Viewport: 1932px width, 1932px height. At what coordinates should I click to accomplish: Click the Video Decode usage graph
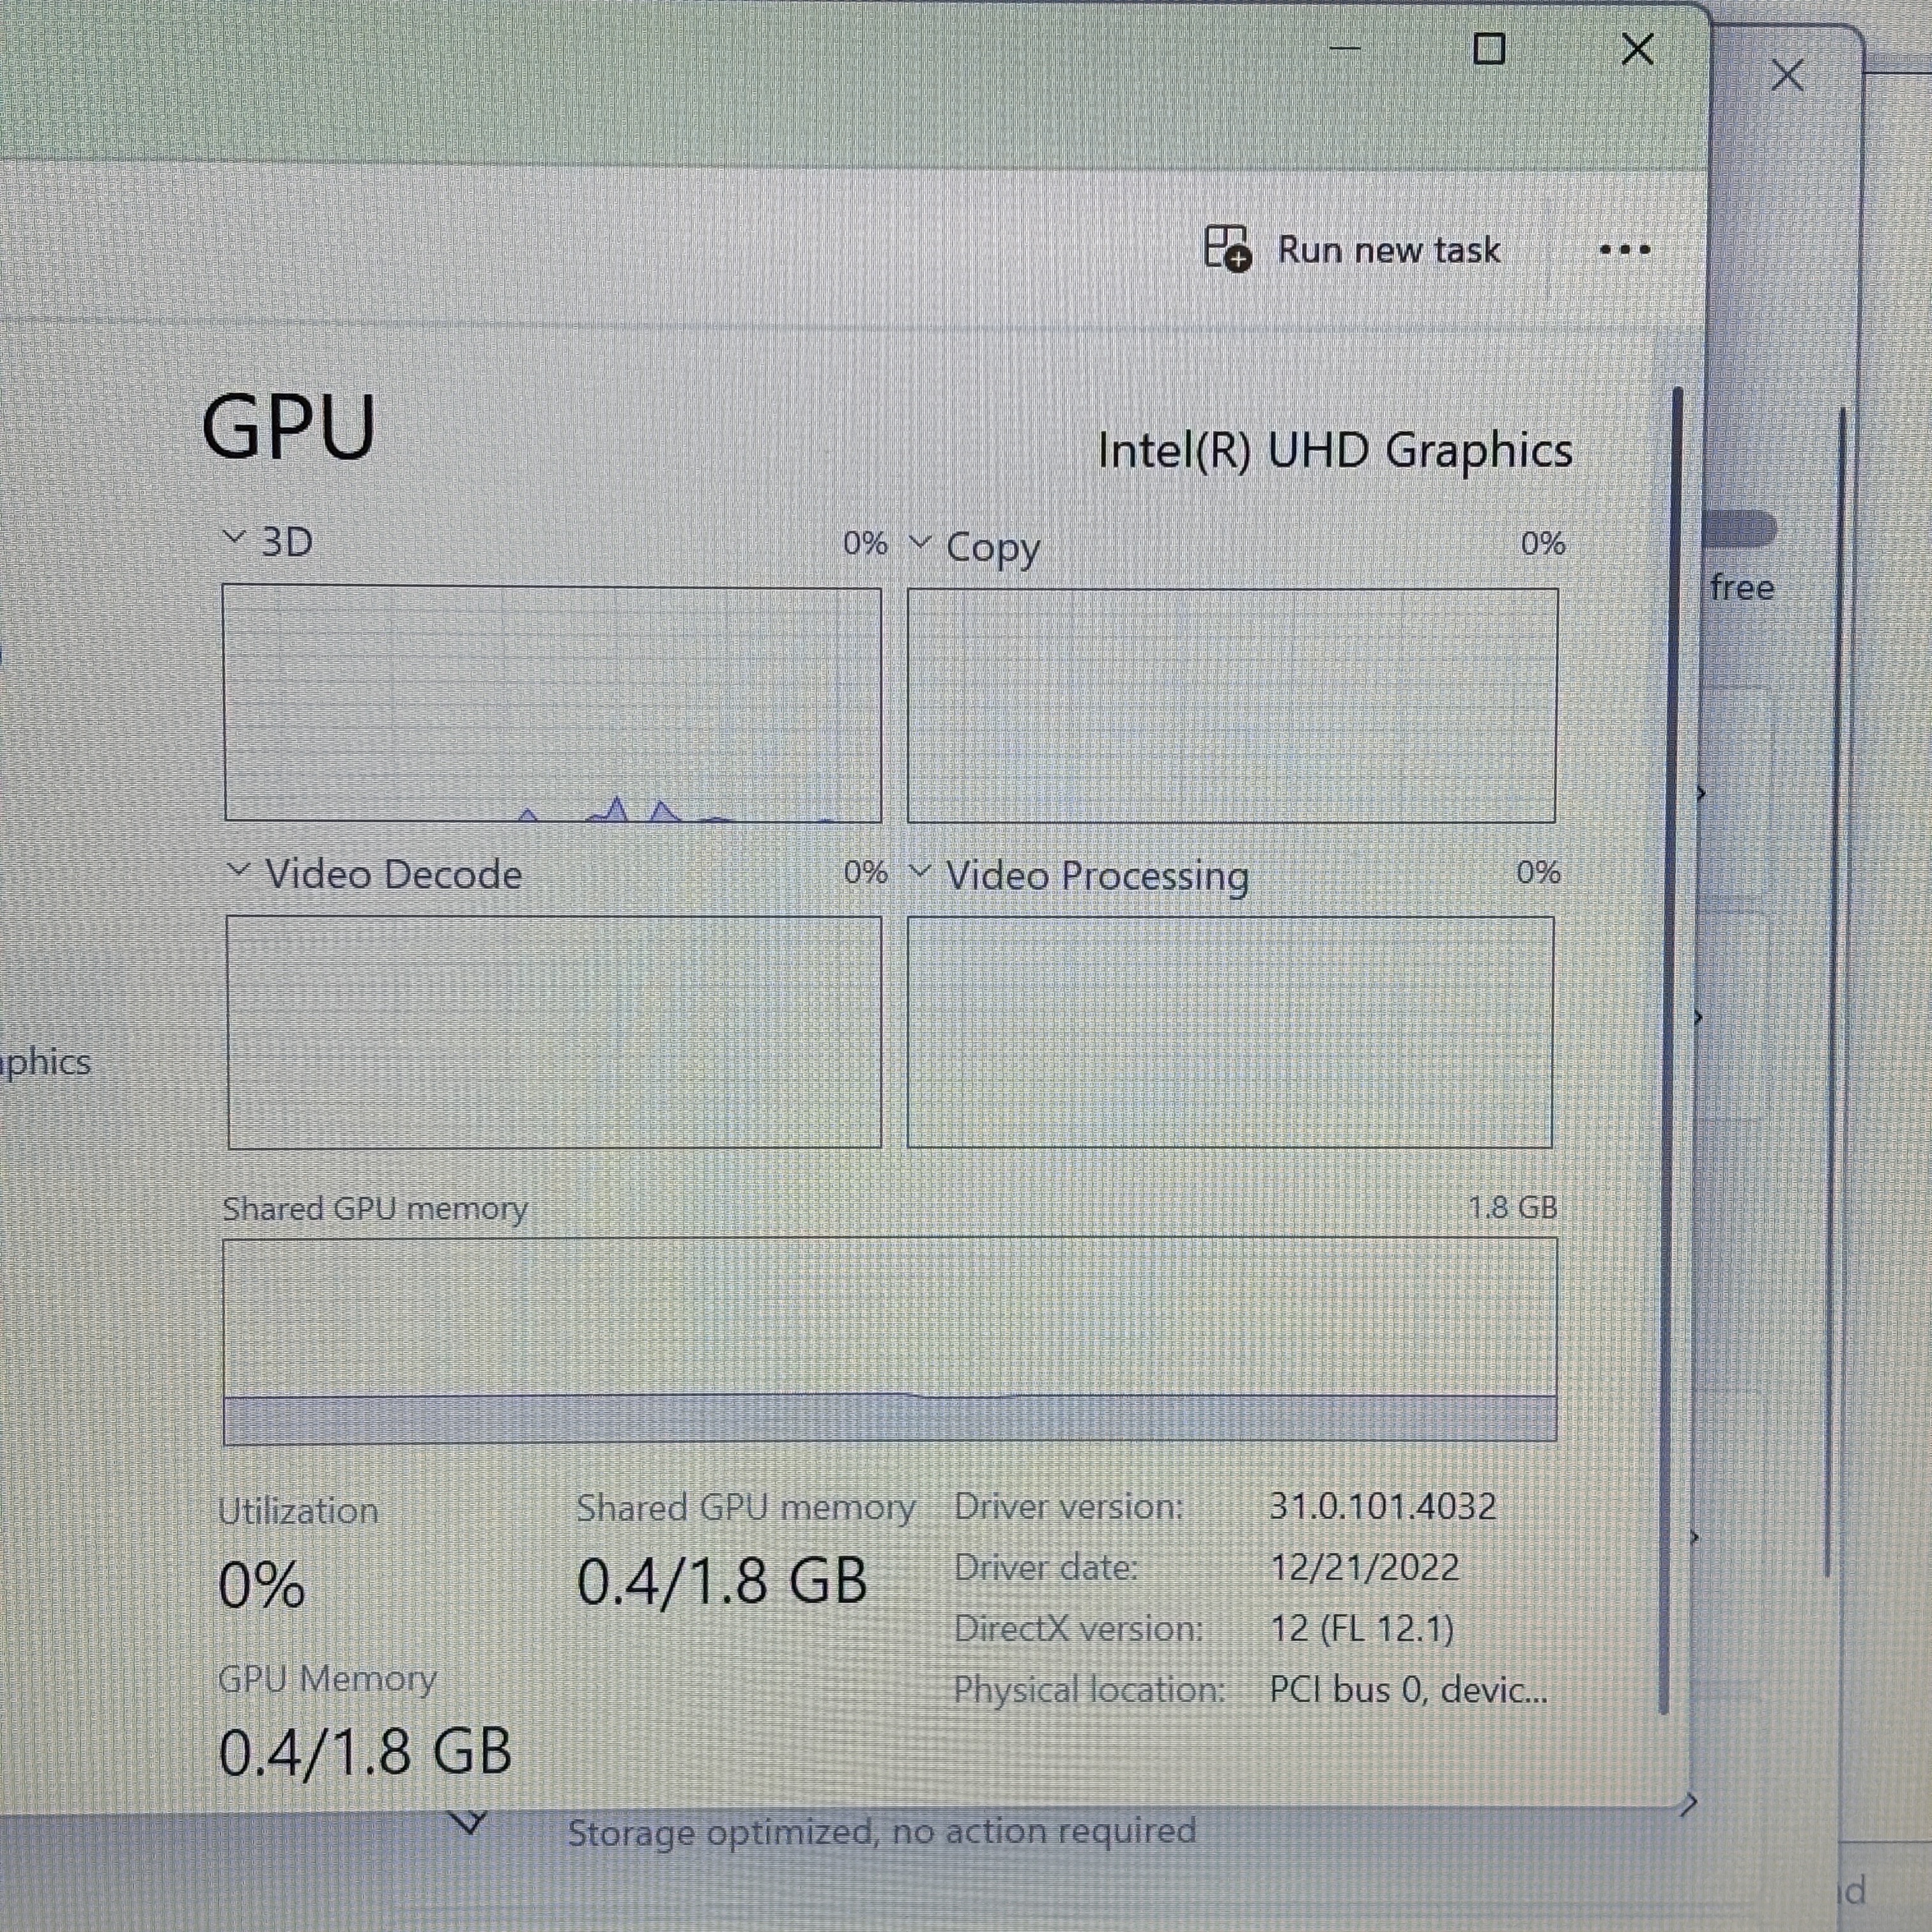(x=555, y=1032)
